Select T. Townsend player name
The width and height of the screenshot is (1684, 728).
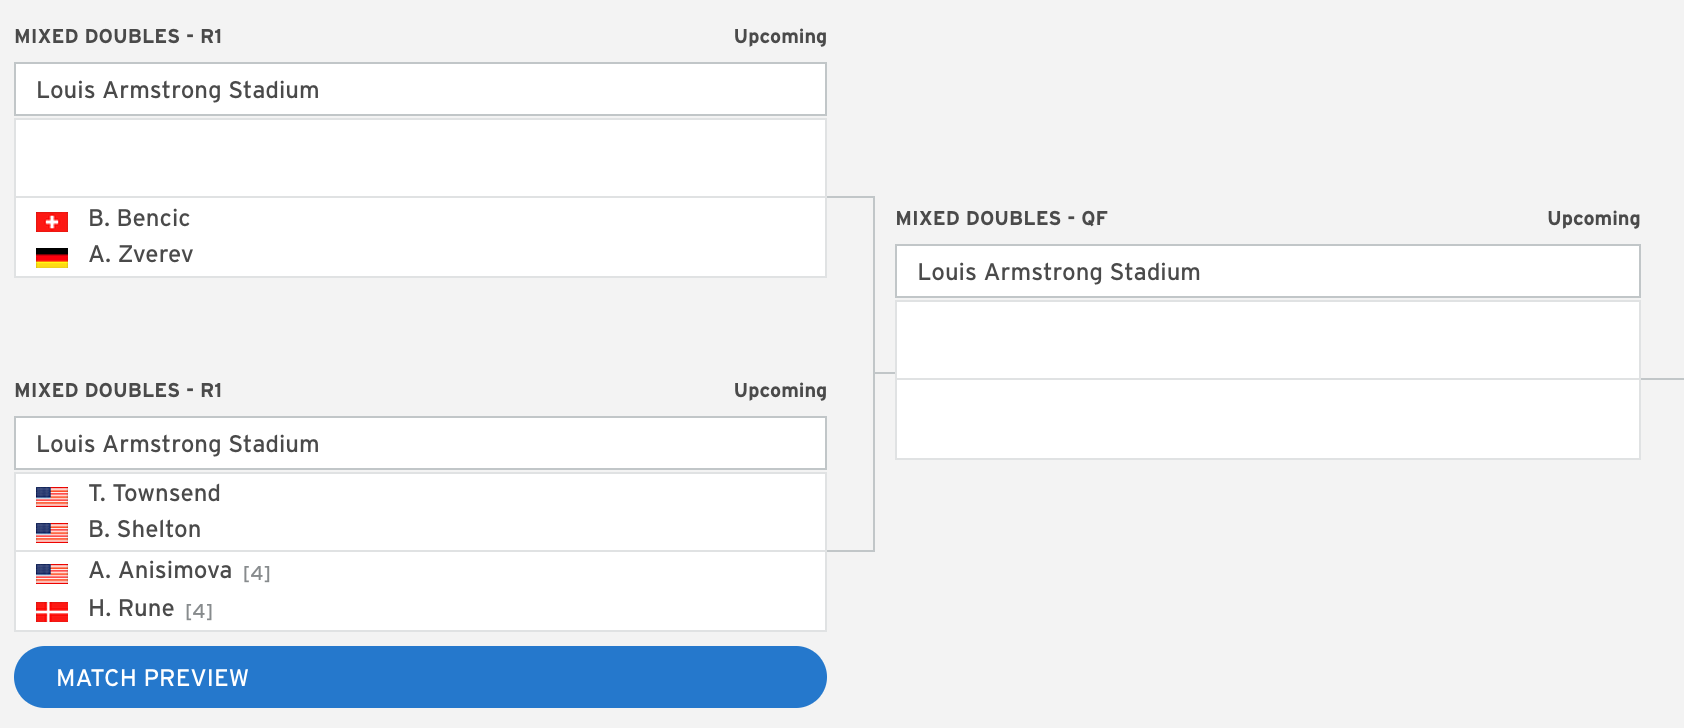click(154, 493)
